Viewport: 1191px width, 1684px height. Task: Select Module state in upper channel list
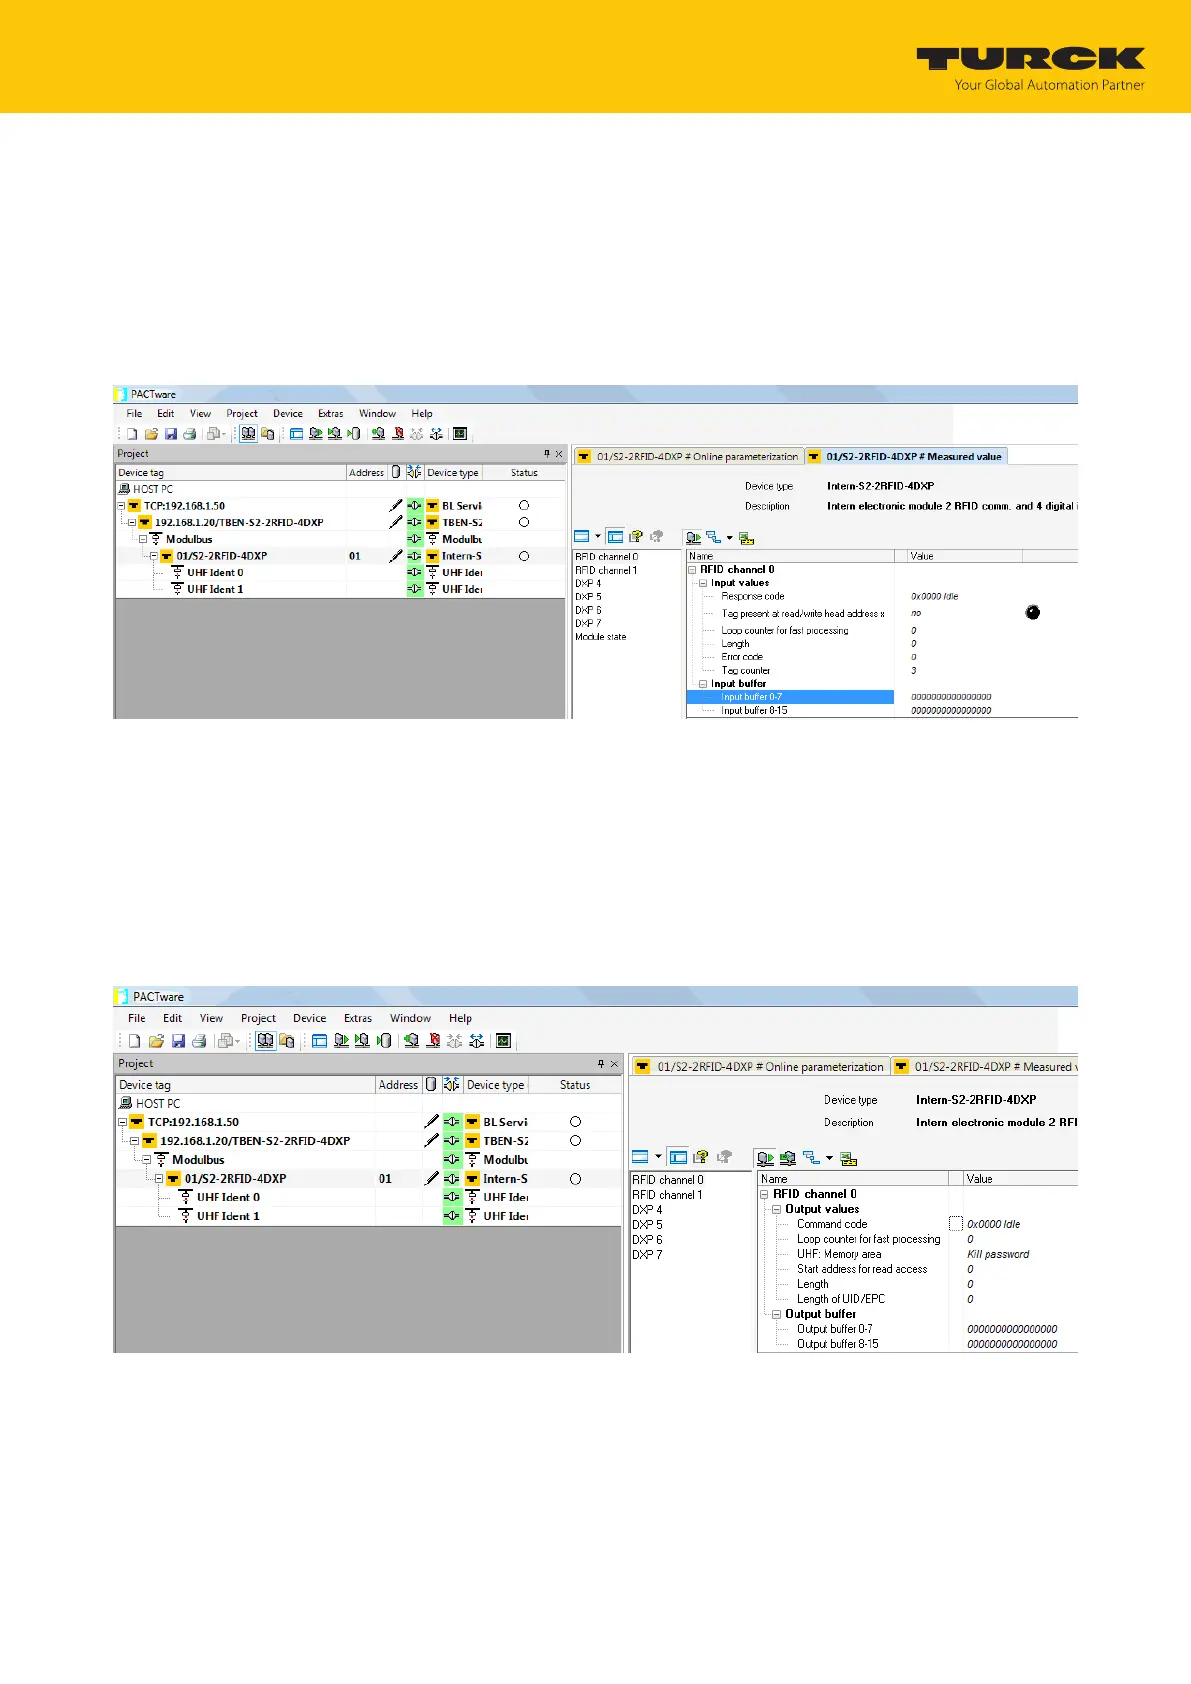(x=601, y=637)
